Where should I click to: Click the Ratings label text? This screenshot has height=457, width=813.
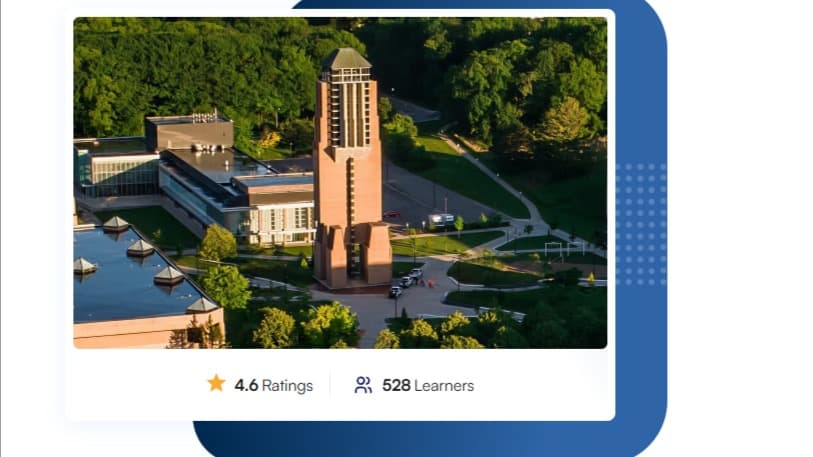(x=287, y=386)
